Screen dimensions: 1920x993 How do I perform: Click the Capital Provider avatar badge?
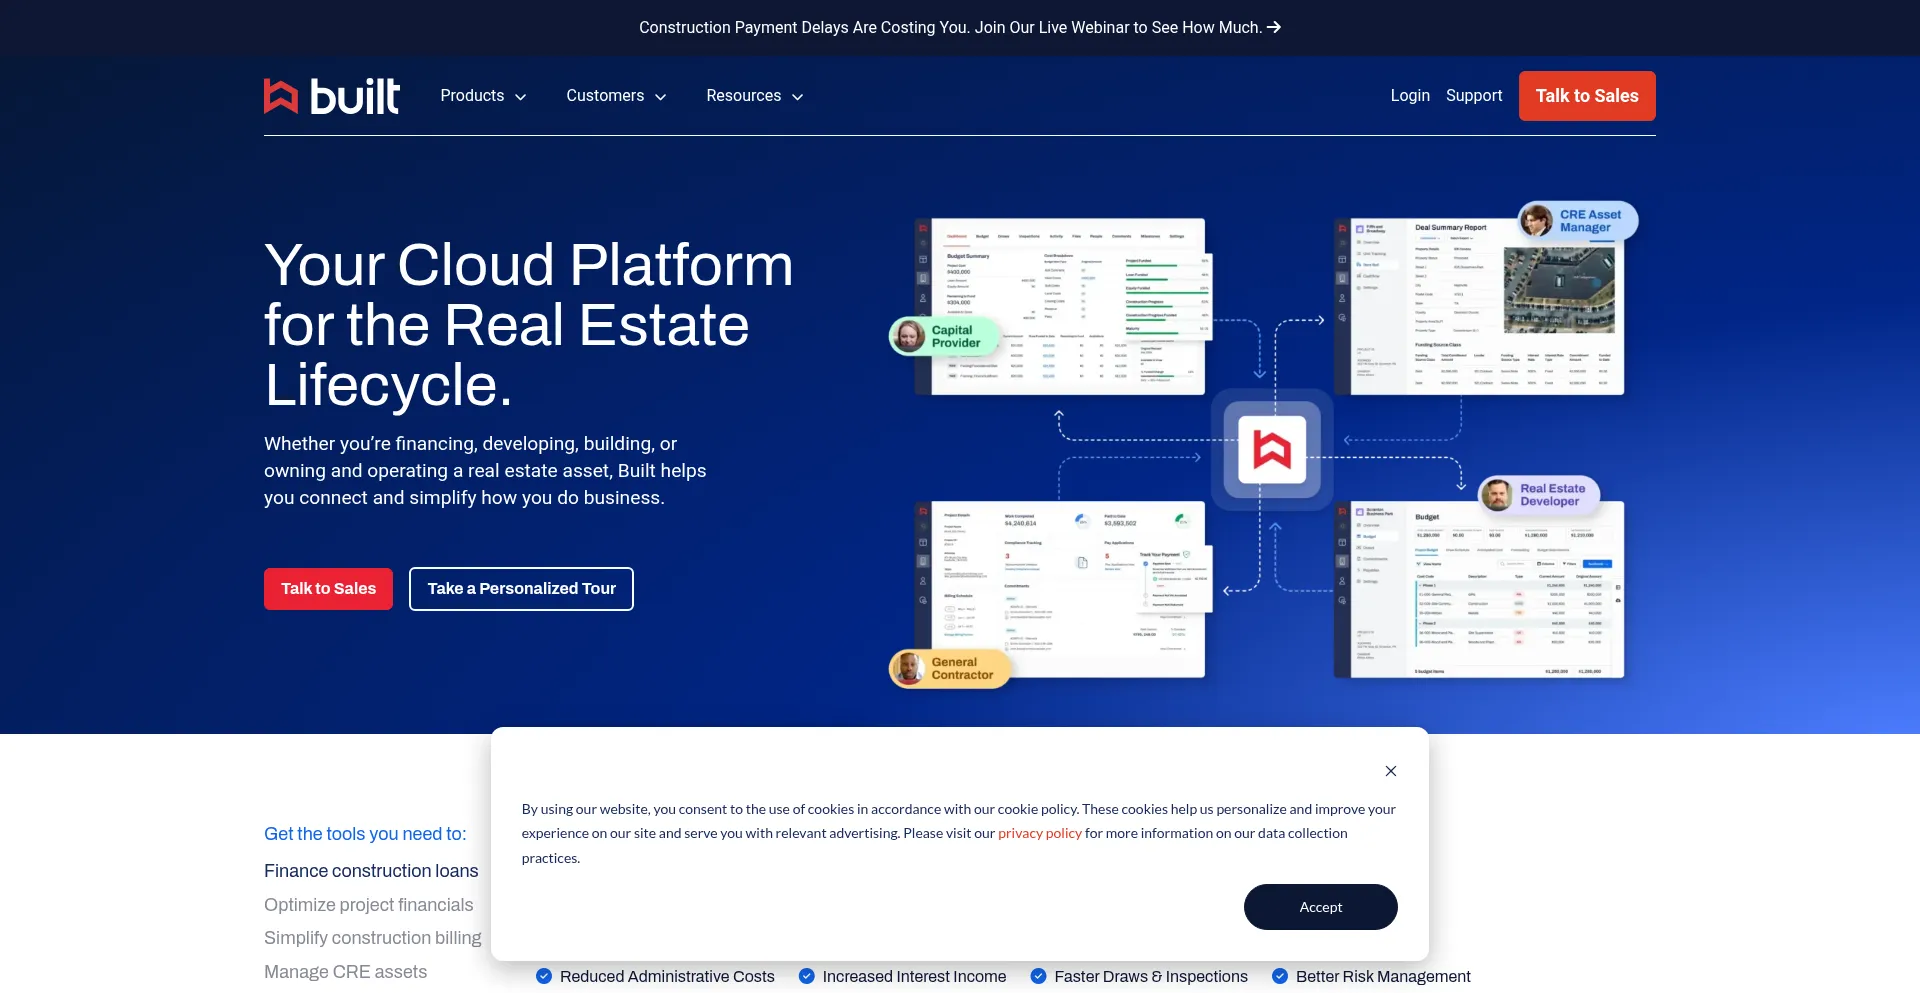(x=944, y=336)
